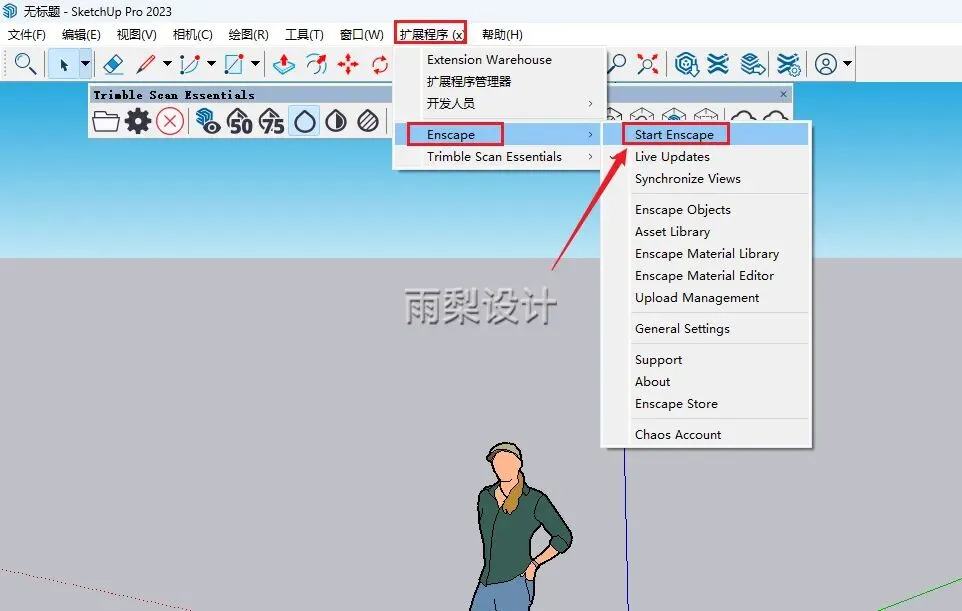The width and height of the screenshot is (962, 611).
Task: Expand the Select tool dropdown arrow
Action: point(85,64)
